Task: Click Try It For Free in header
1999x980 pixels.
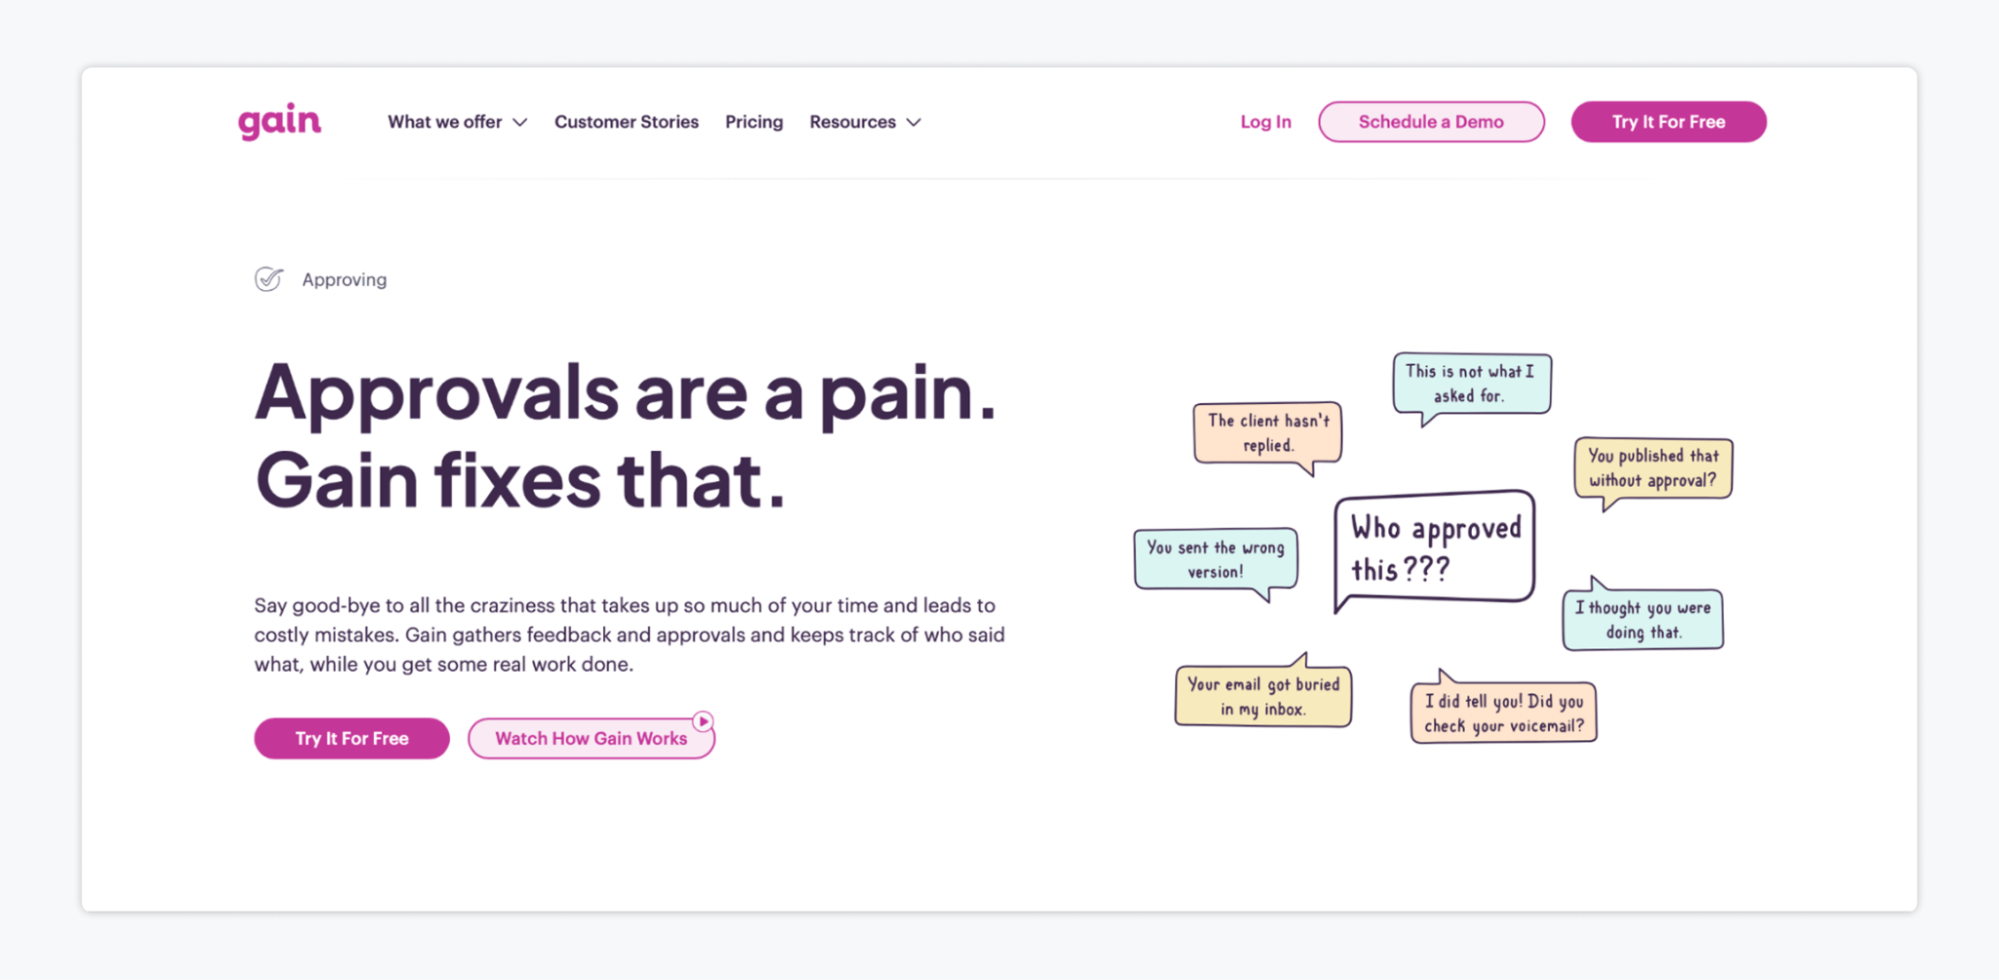Action: pos(1668,122)
